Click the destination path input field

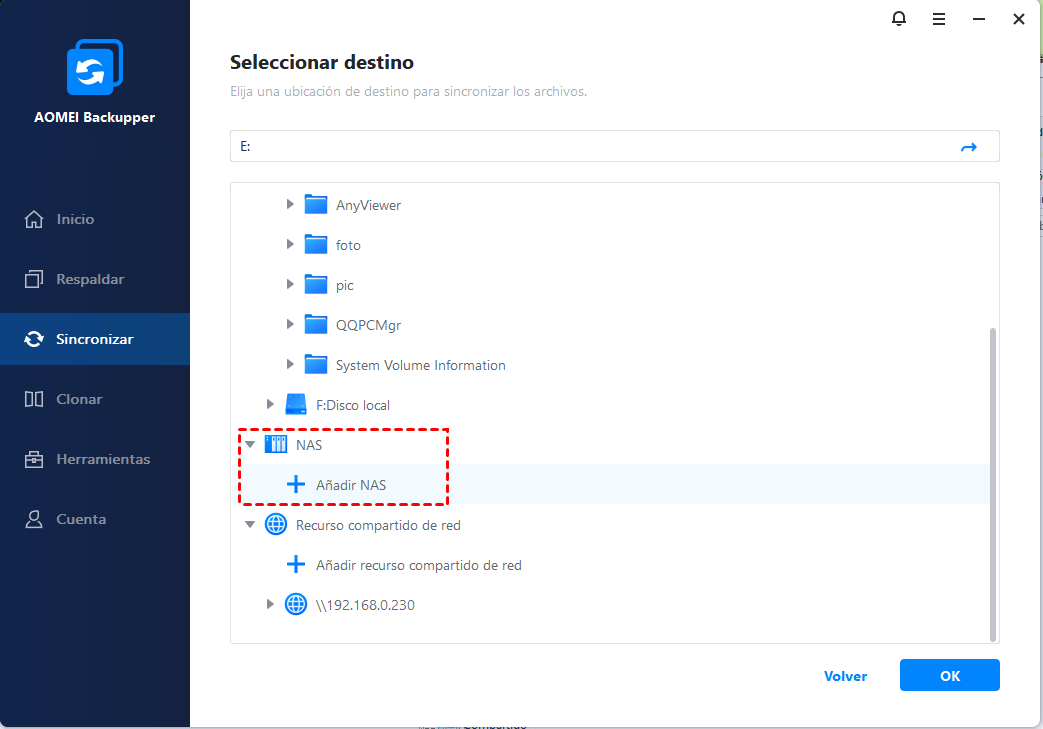pyautogui.click(x=615, y=146)
